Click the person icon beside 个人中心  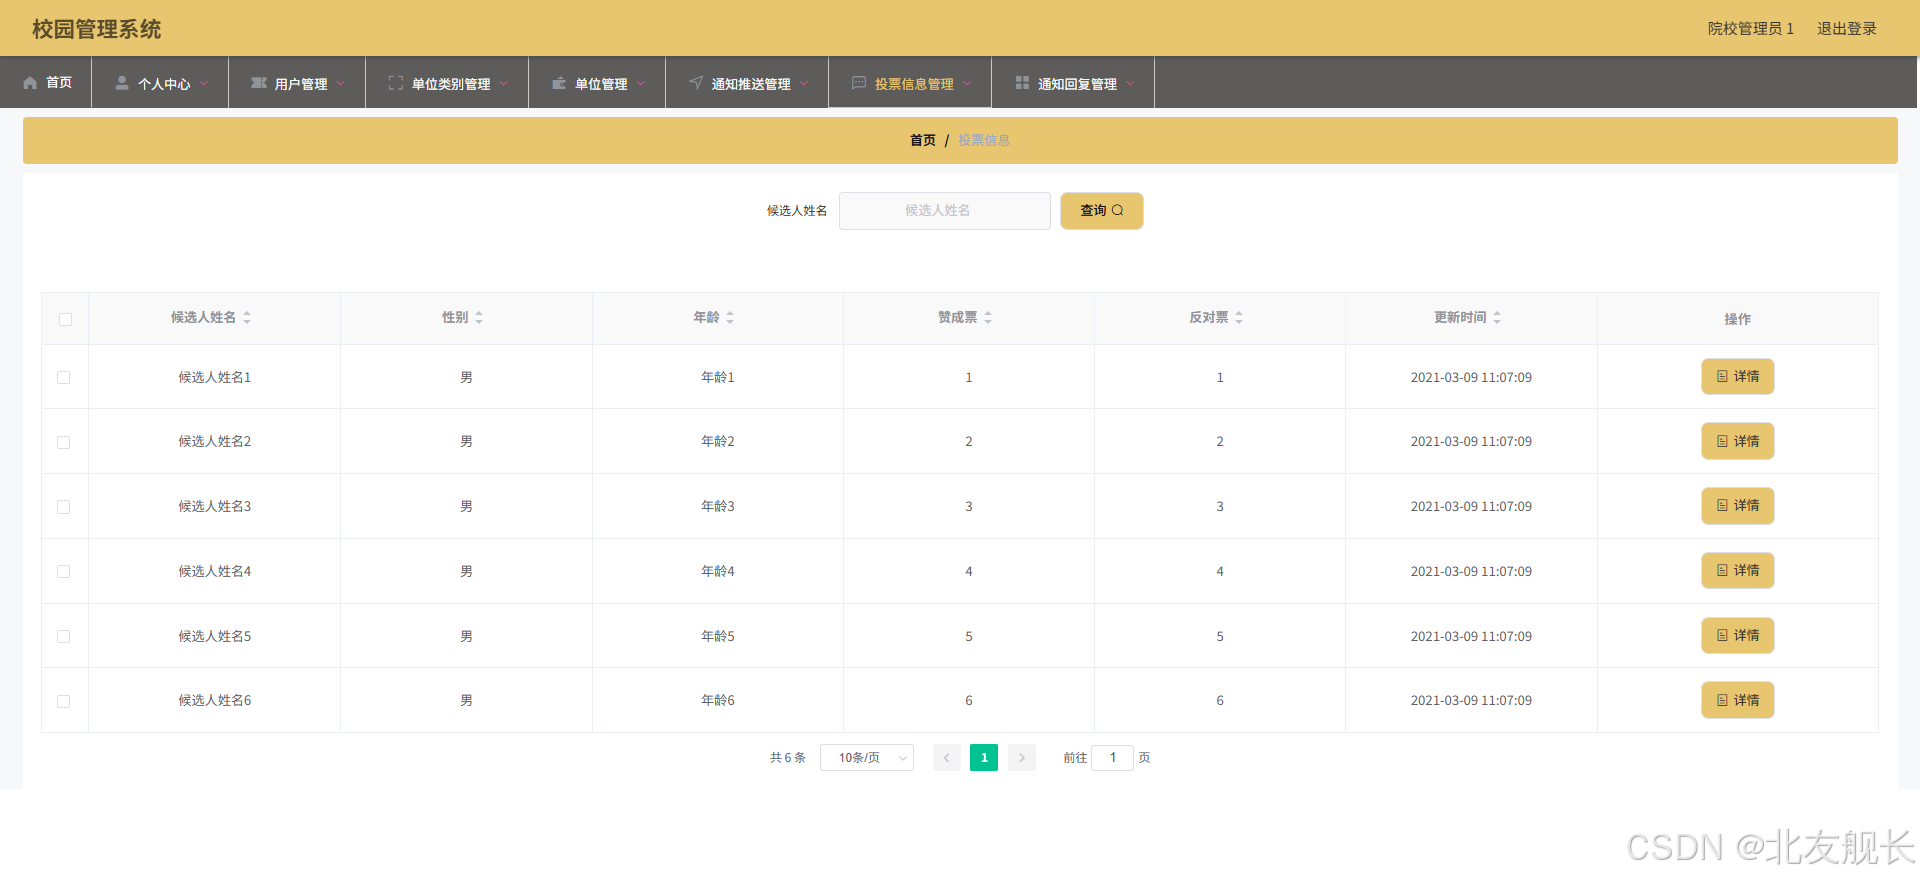[122, 83]
